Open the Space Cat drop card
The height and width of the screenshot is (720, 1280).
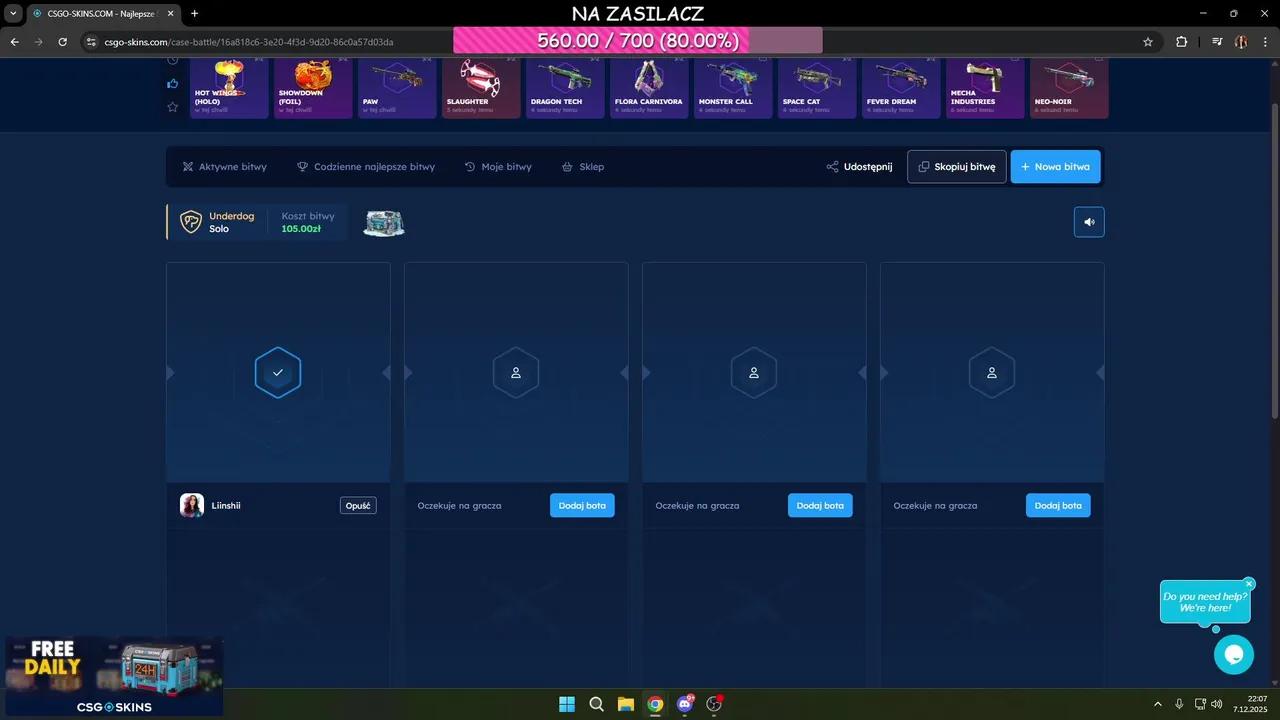click(817, 88)
